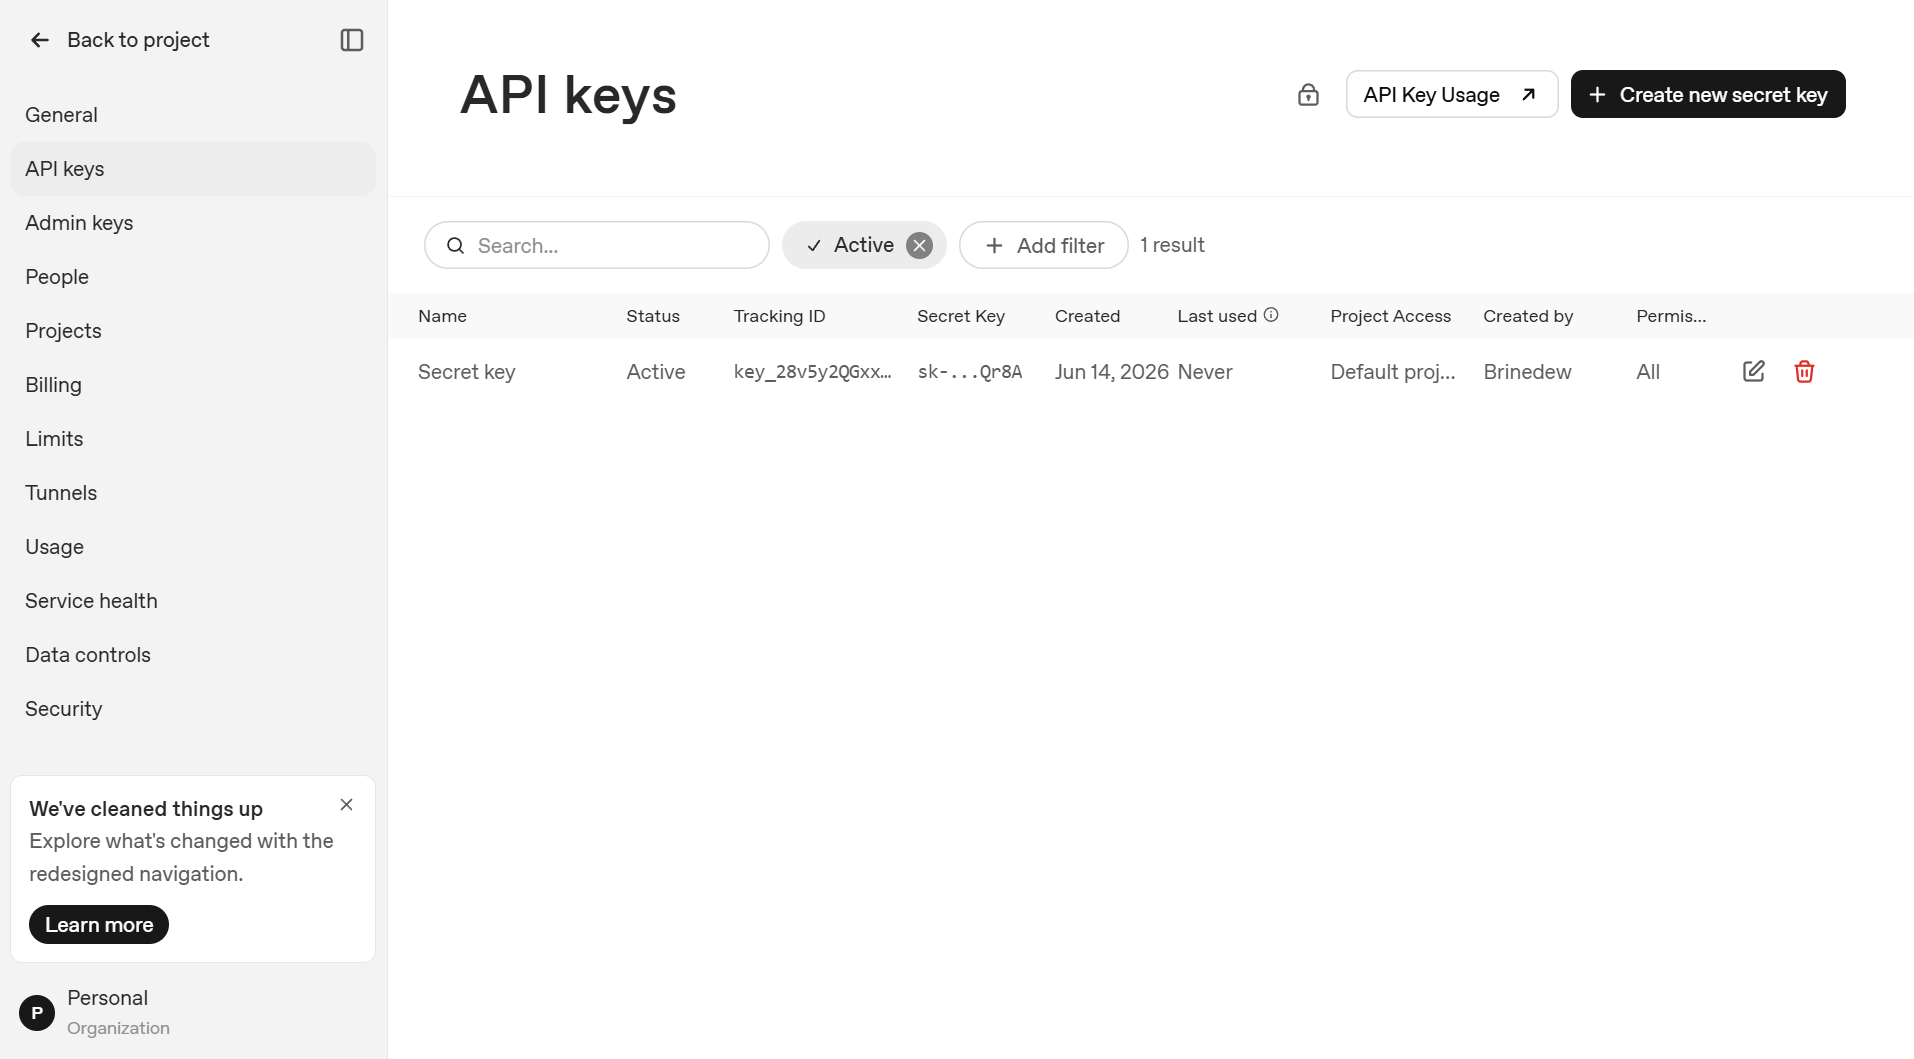
Task: Click the 'Never' last used cell
Action: pyautogui.click(x=1205, y=372)
